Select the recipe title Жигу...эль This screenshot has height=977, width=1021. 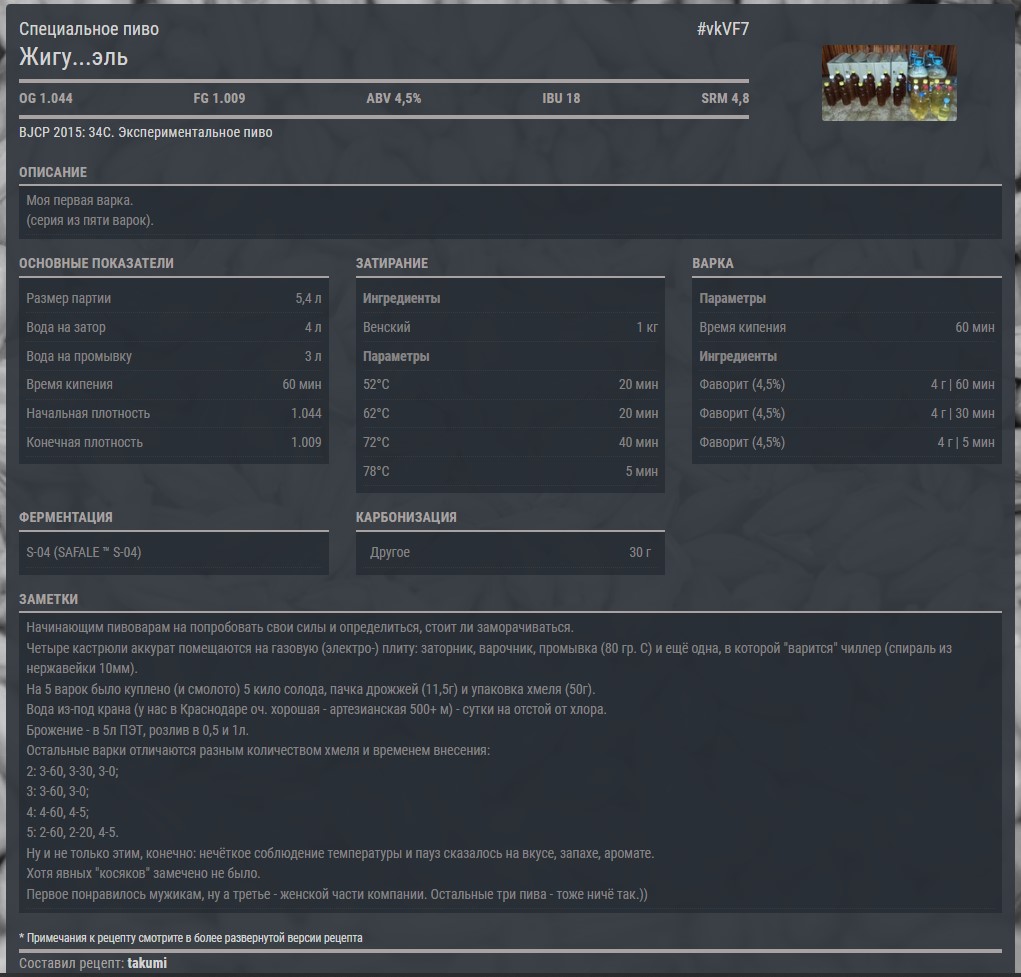(74, 57)
